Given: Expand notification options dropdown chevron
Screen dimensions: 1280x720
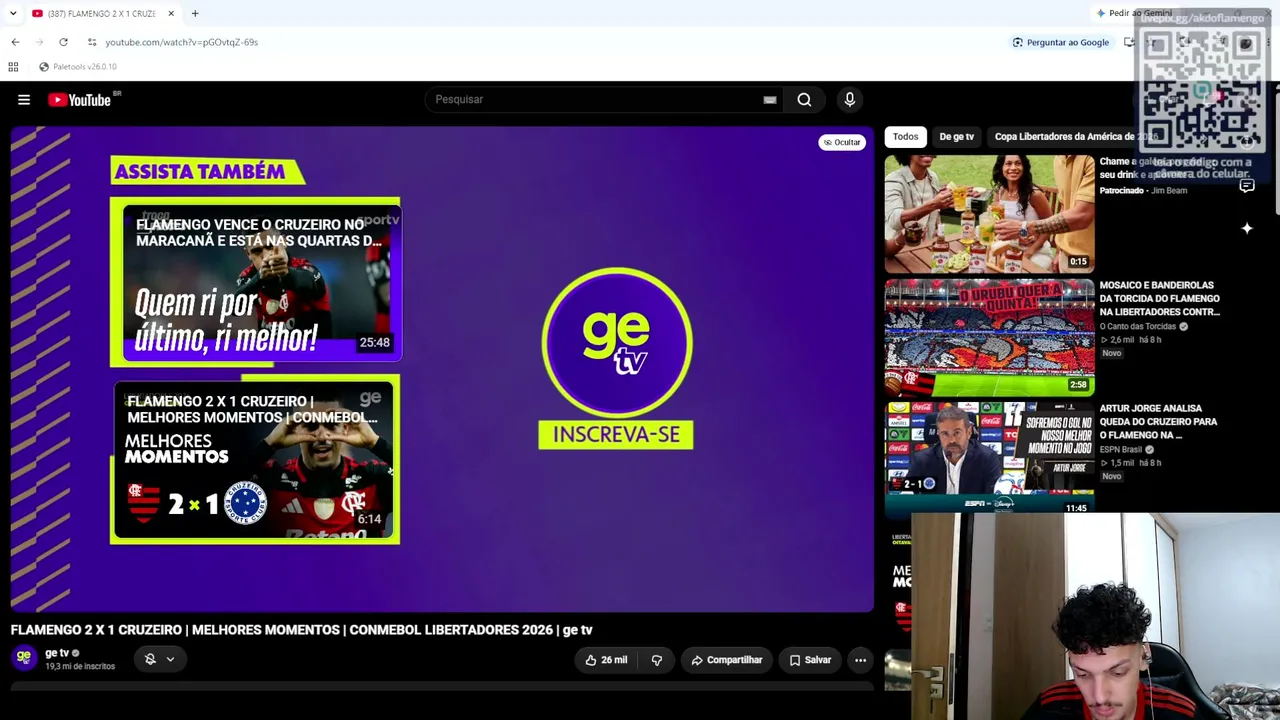Looking at the screenshot, I should [170, 660].
